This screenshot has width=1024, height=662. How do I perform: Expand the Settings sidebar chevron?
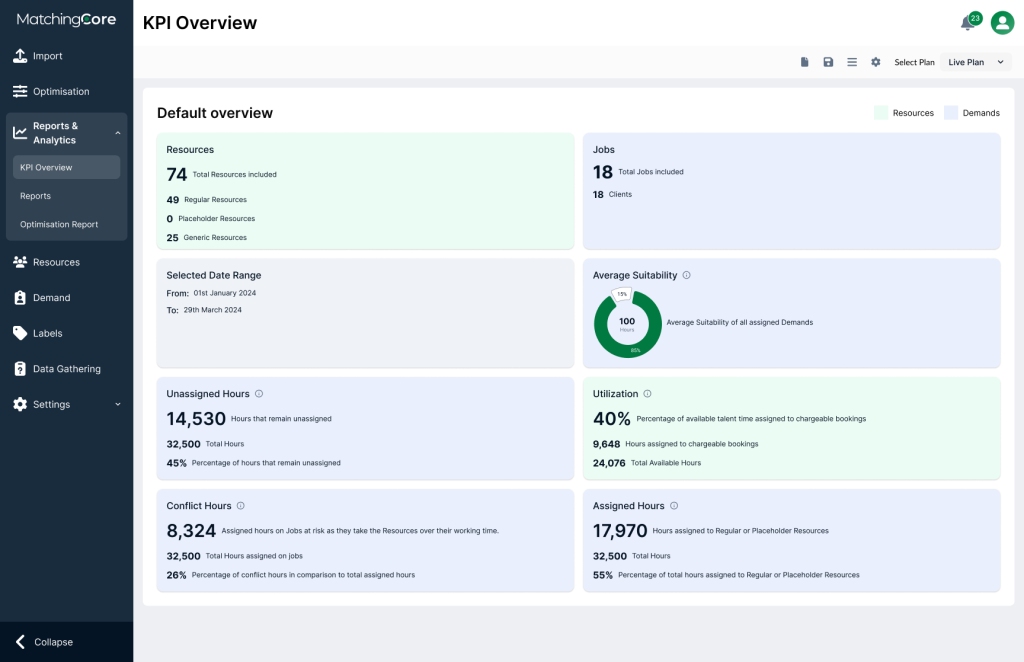[118, 404]
